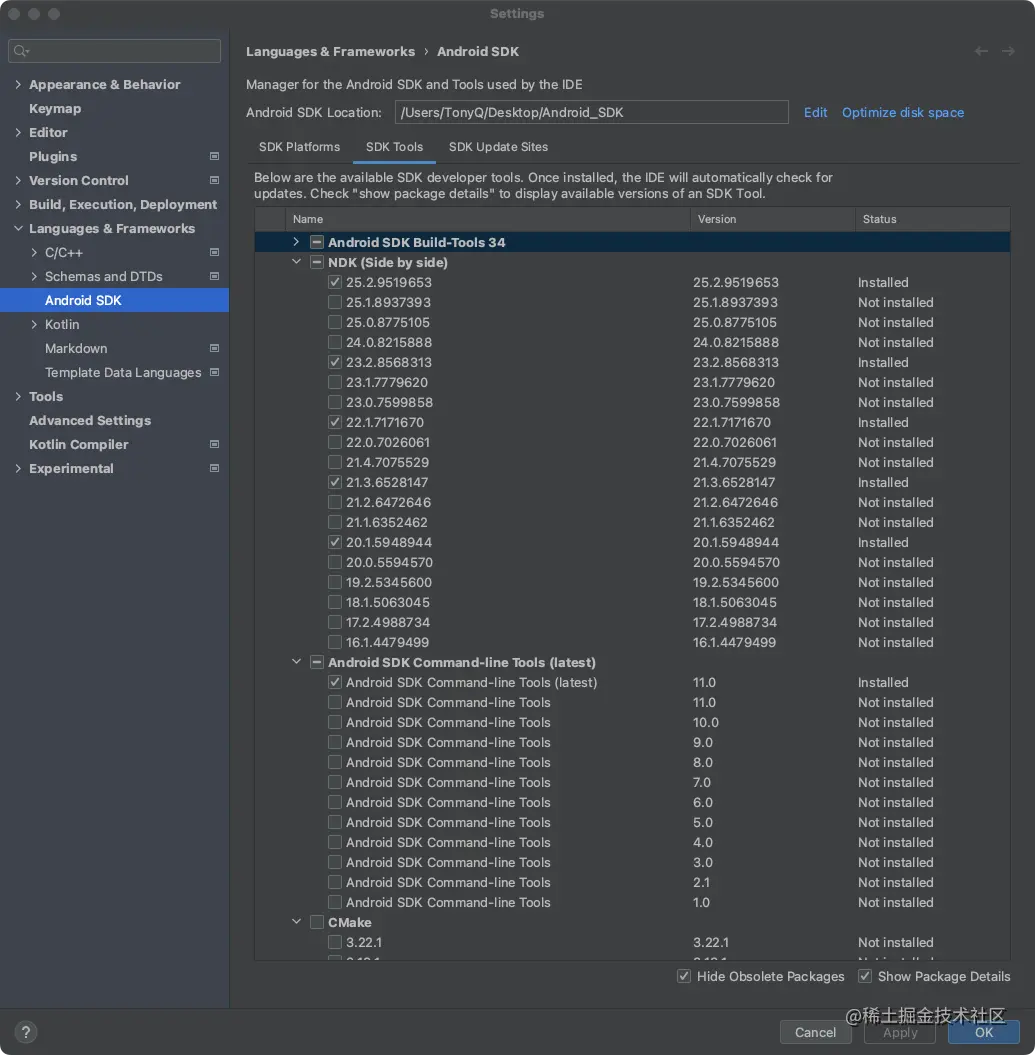Click project-level icon beside Version Control
This screenshot has height=1055, width=1035.
[x=215, y=180]
